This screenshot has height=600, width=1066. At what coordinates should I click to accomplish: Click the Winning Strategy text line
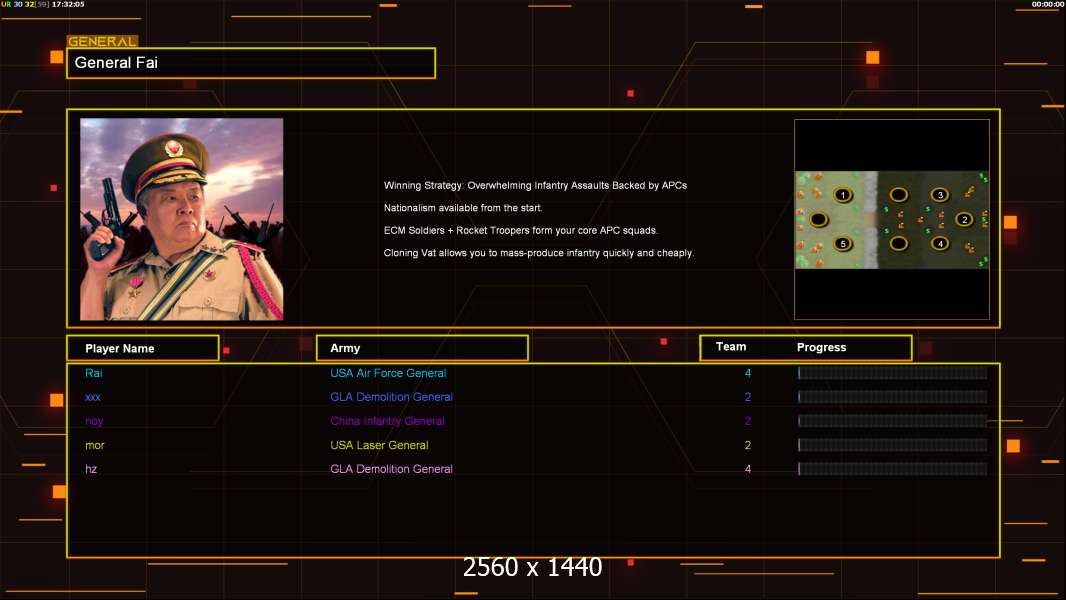click(535, 186)
